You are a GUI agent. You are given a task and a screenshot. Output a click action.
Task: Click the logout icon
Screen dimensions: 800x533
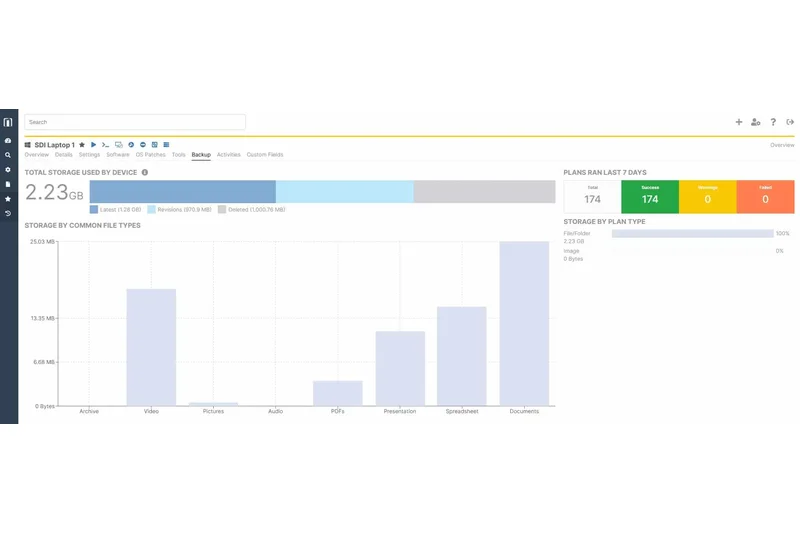(x=790, y=122)
